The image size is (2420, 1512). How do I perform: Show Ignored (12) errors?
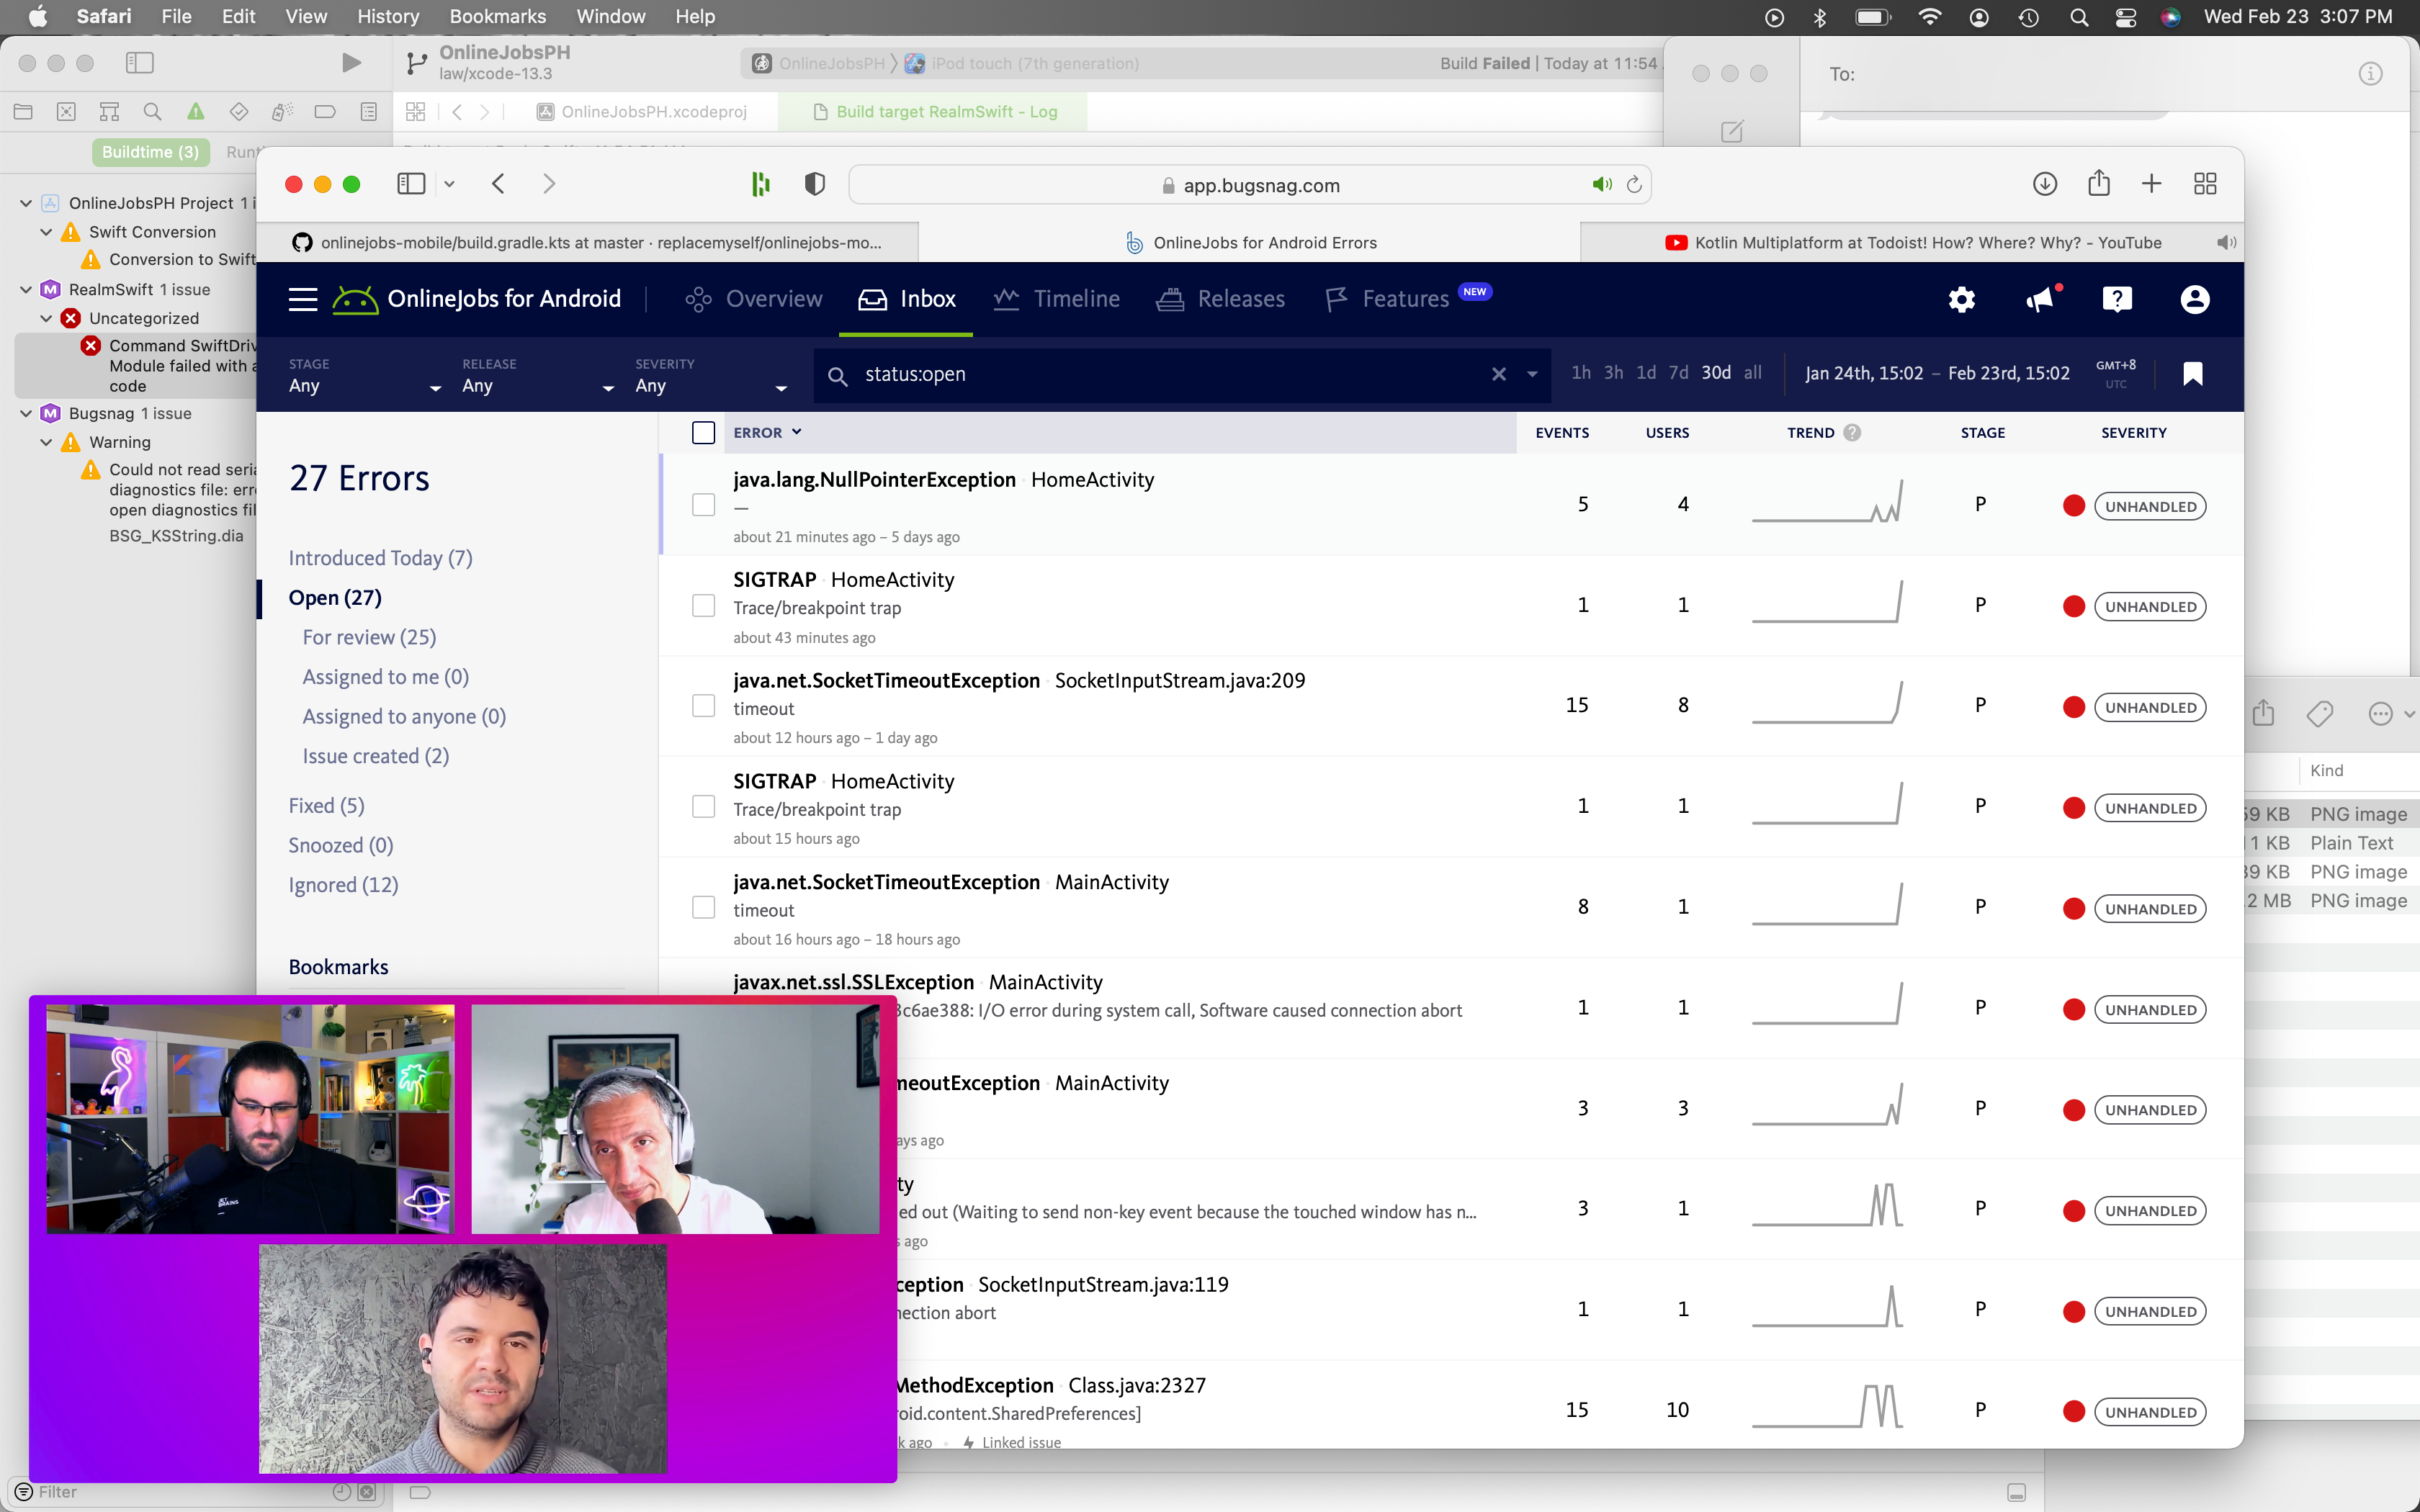click(x=343, y=885)
